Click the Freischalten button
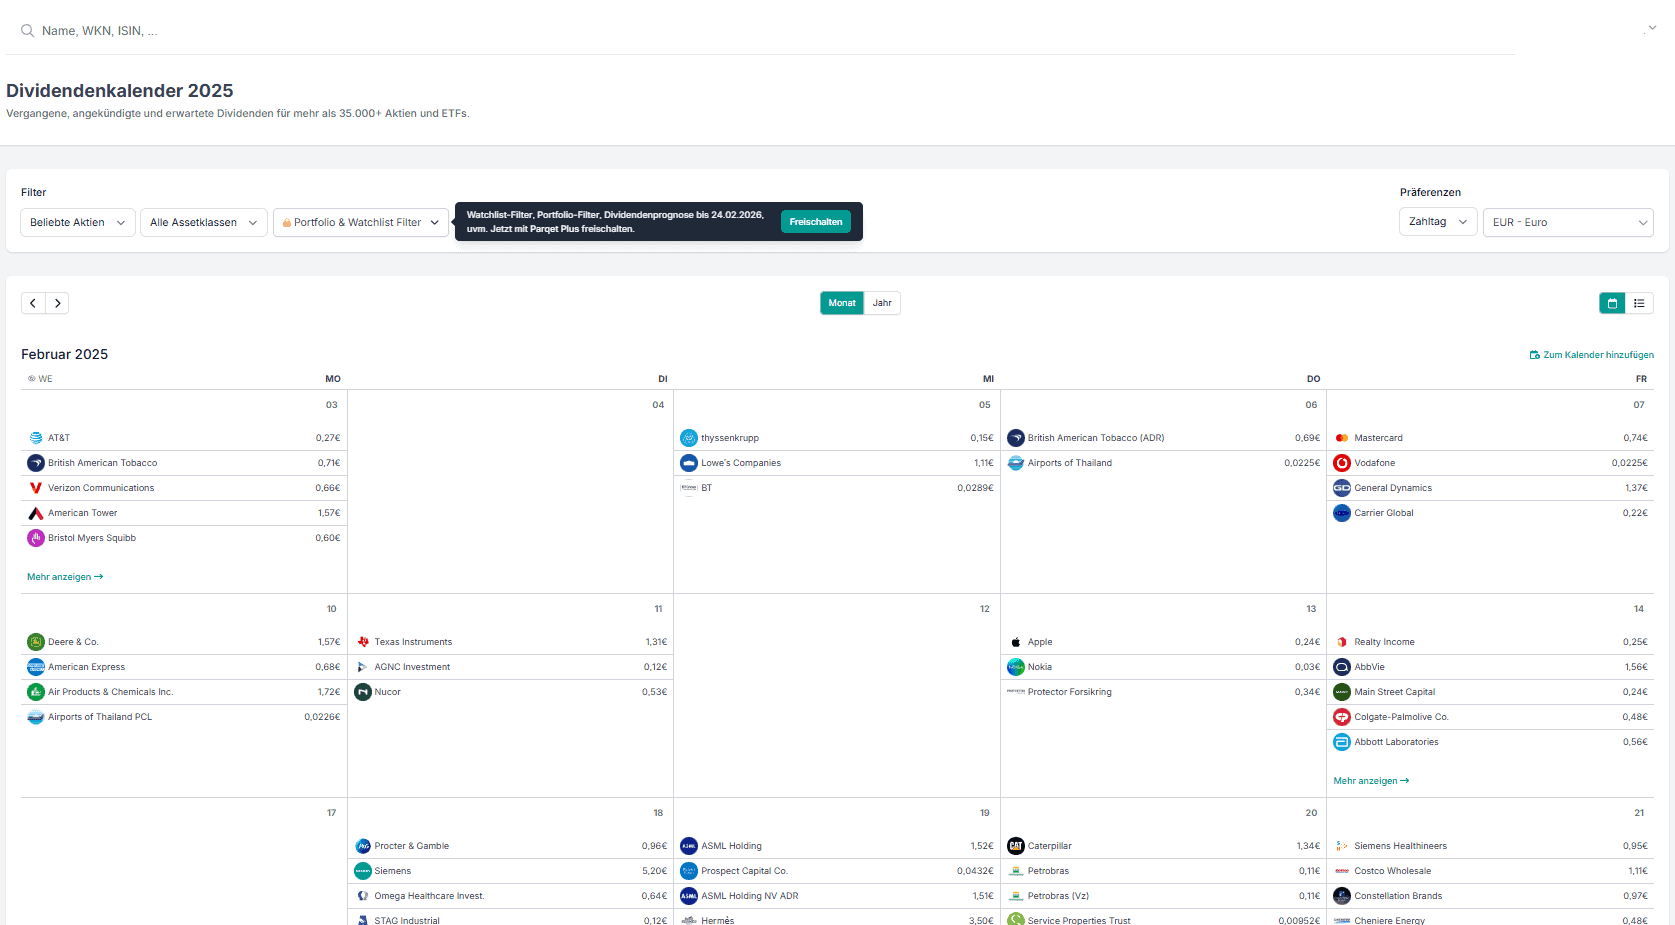 click(x=816, y=222)
